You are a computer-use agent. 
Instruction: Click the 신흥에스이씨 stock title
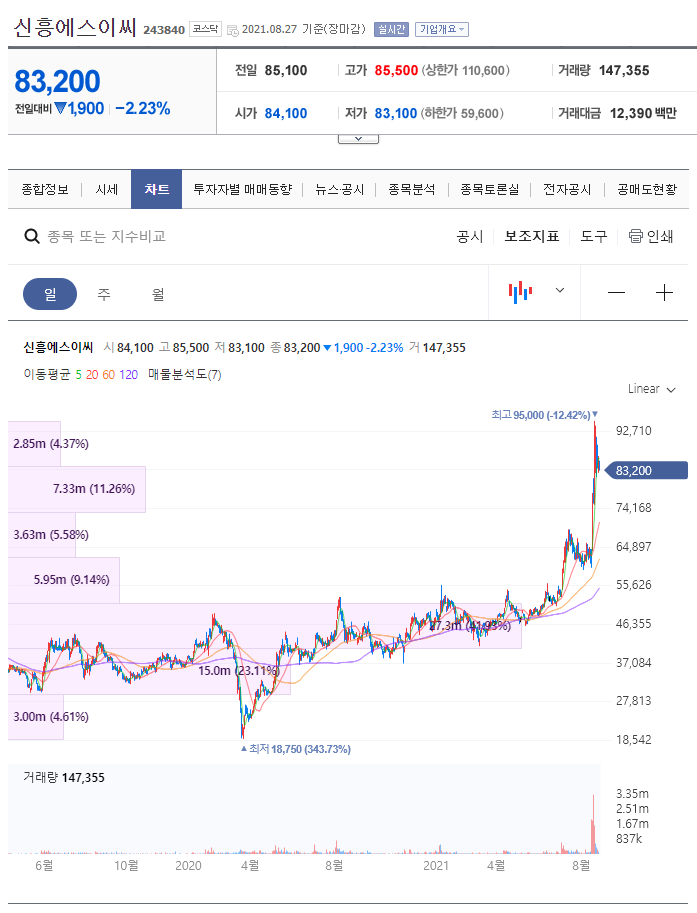point(75,27)
